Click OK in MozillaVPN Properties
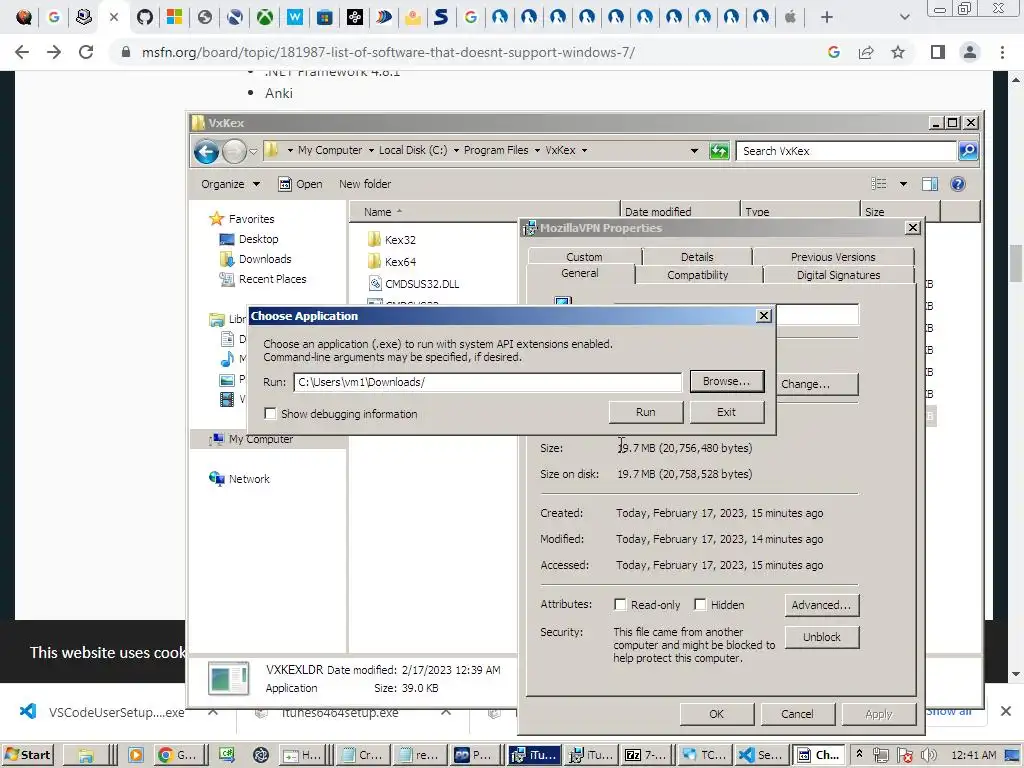Screen dimensions: 1024x768 point(716,714)
